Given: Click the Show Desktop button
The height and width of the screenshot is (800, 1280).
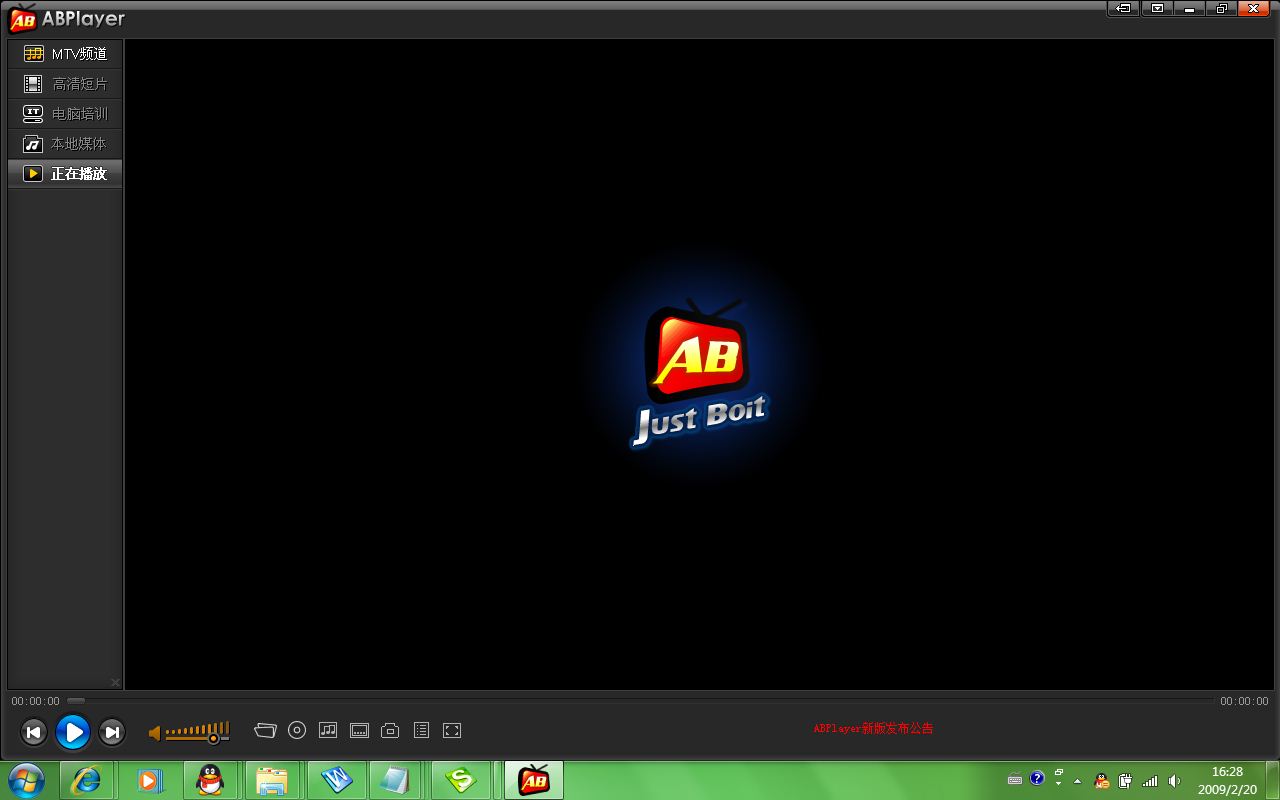Looking at the screenshot, I should (x=1272, y=780).
